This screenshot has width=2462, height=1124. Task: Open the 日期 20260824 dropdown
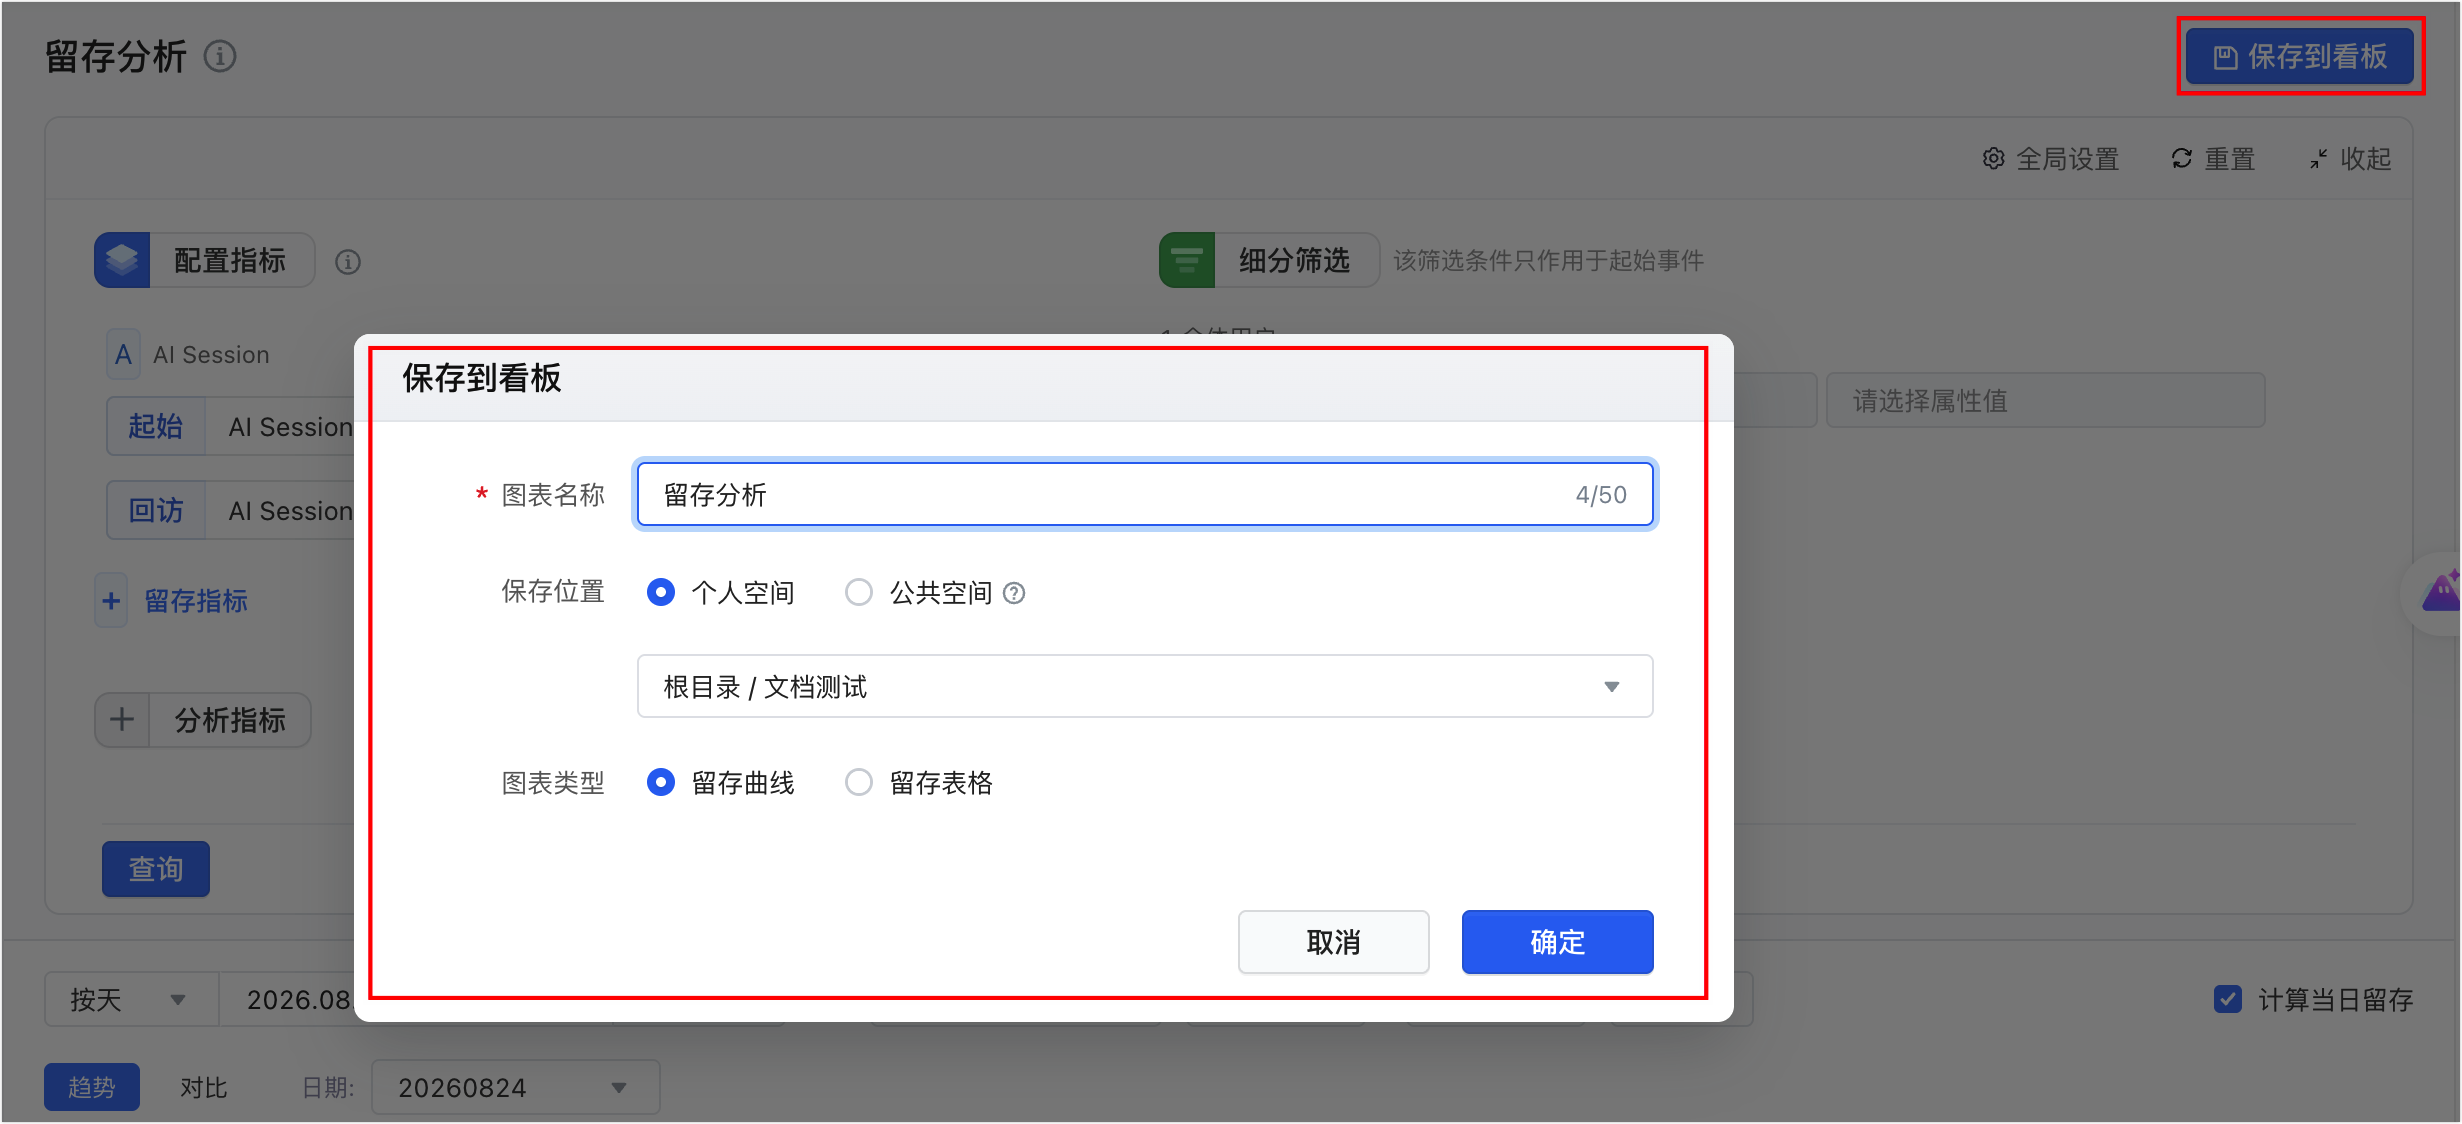pyautogui.click(x=515, y=1087)
